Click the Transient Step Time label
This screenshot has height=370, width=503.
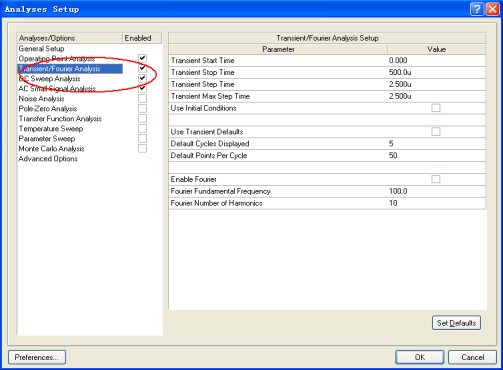pos(203,84)
